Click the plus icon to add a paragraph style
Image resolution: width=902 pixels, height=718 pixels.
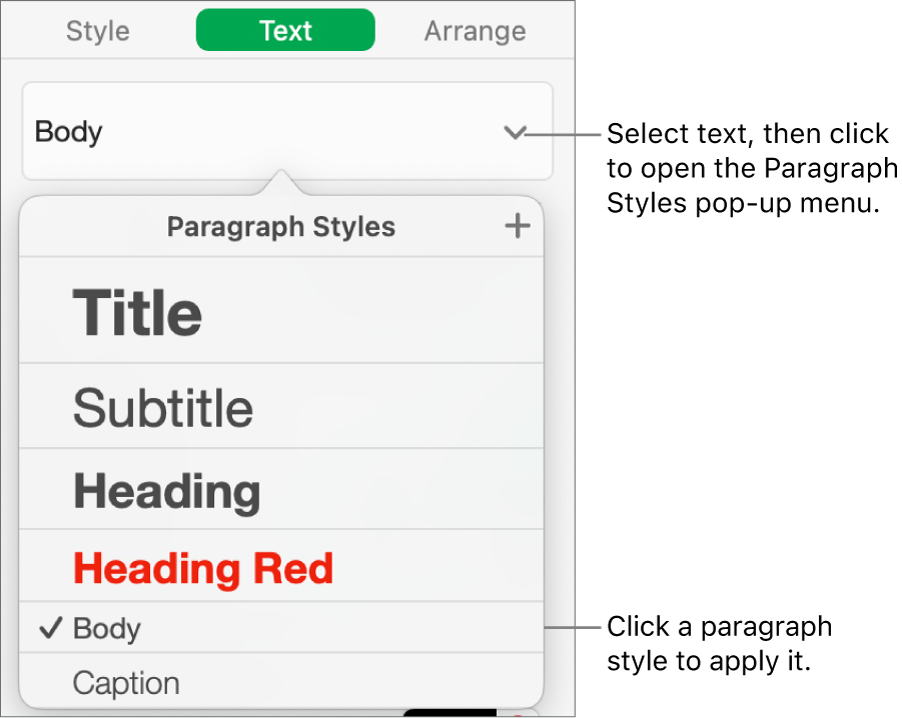point(517,227)
